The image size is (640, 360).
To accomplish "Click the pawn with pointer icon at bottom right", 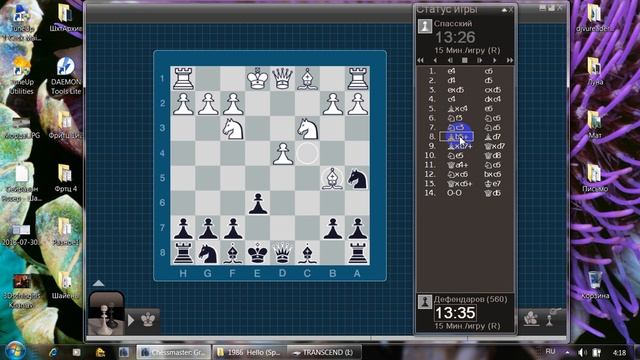I will 553,317.
